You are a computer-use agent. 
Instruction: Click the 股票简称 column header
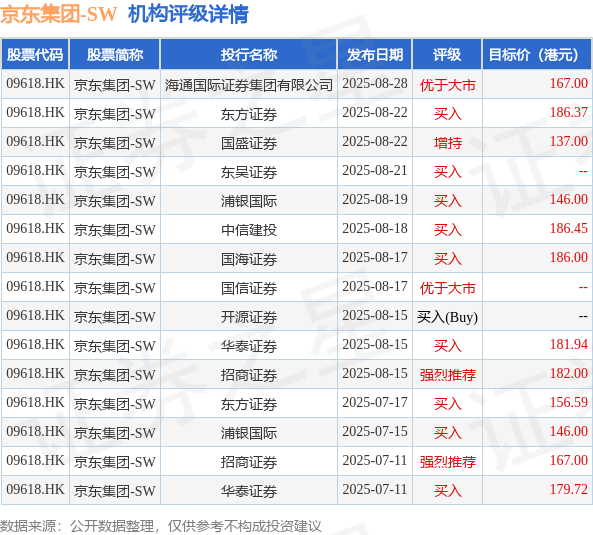coord(115,54)
